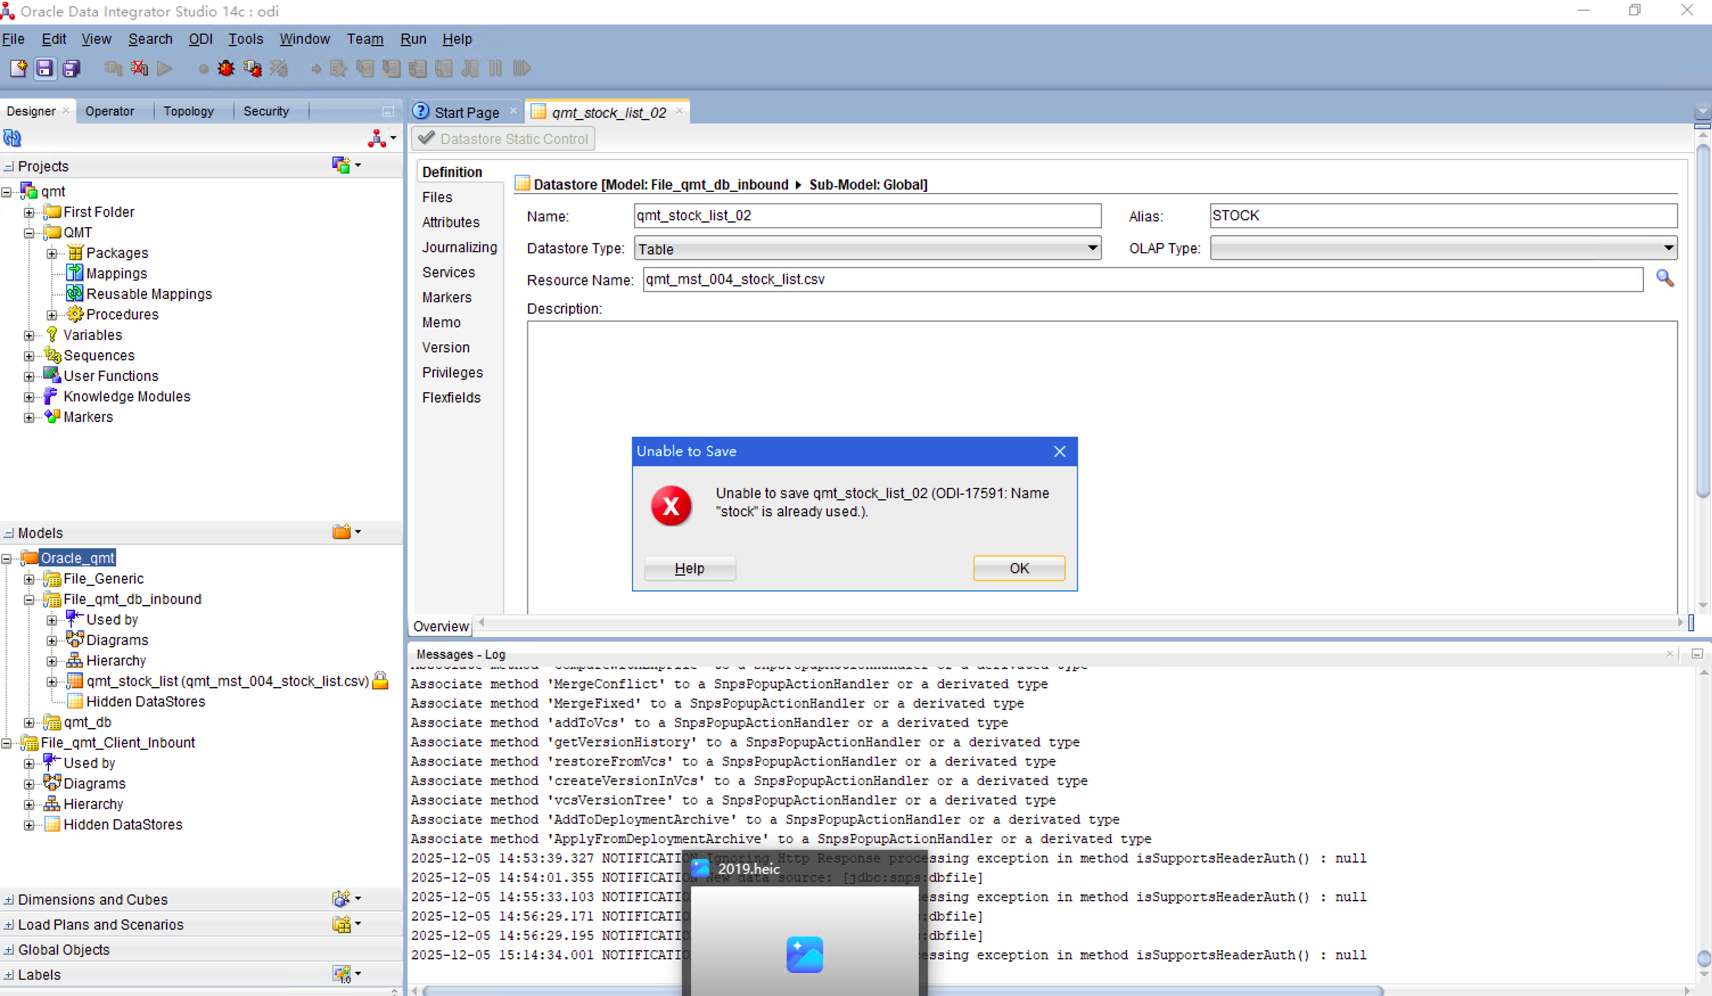The width and height of the screenshot is (1712, 996).
Task: Select the Journalizing side tab
Action: 459,247
